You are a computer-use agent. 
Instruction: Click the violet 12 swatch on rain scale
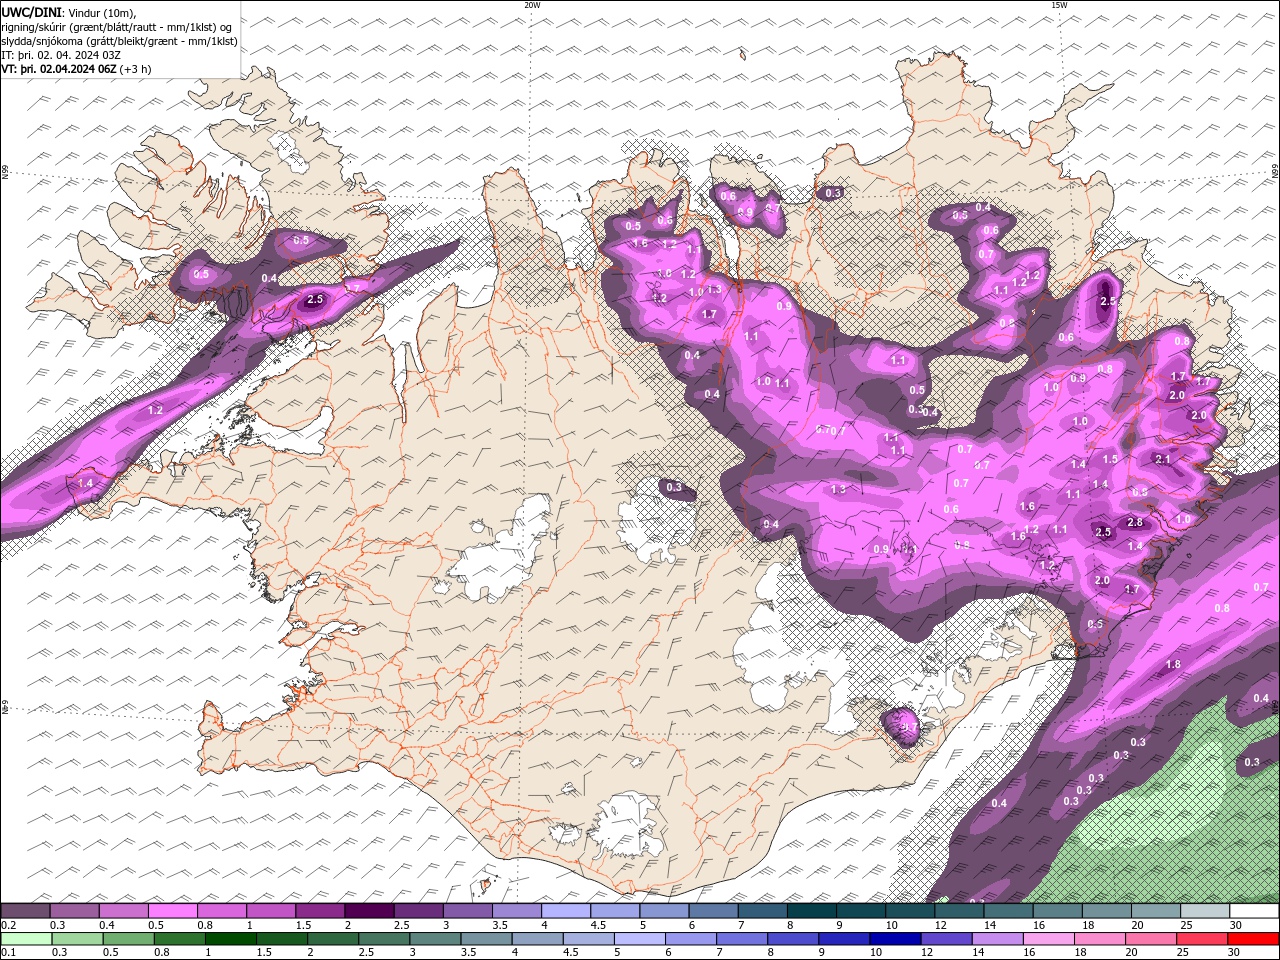pyautogui.click(x=946, y=939)
